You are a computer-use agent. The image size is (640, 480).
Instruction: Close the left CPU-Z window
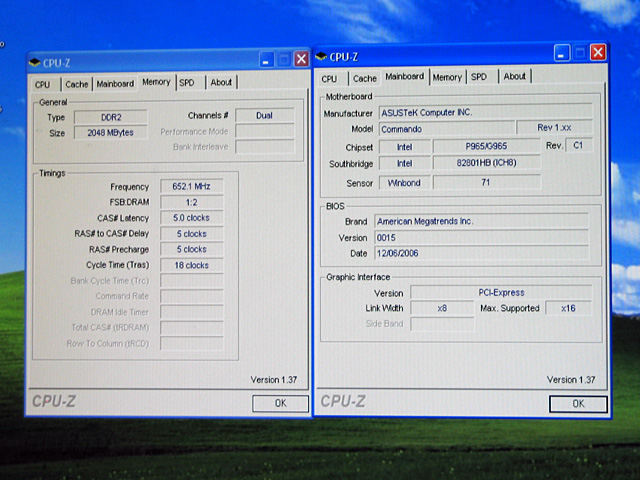coord(300,60)
